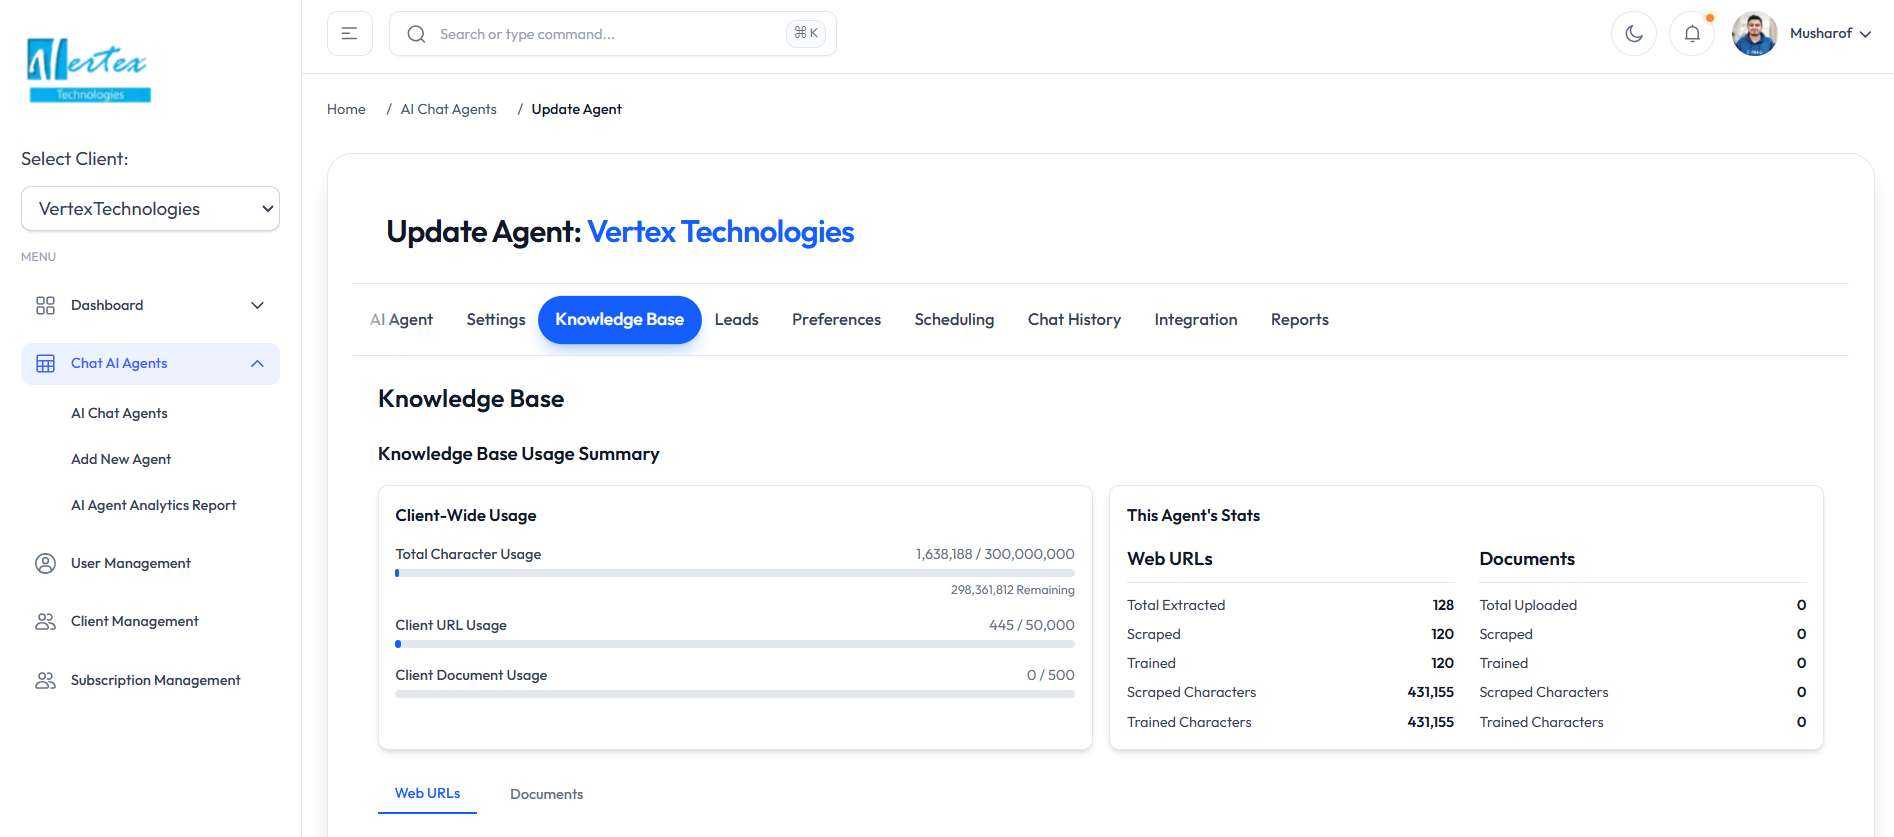Viewport: 1894px width, 837px height.
Task: Click Total Uploaded label
Action: (x=1528, y=605)
